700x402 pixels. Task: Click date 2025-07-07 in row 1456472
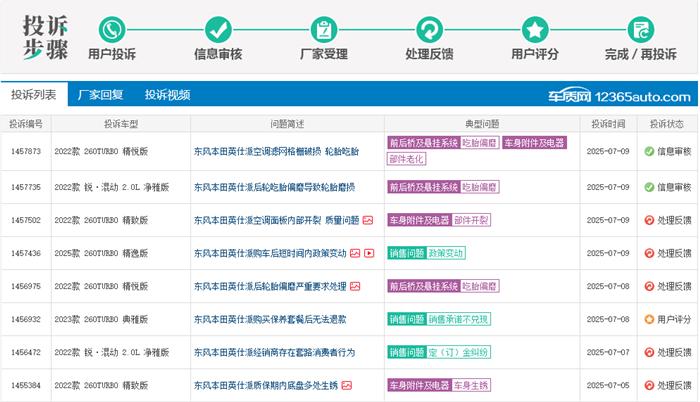[x=608, y=352]
